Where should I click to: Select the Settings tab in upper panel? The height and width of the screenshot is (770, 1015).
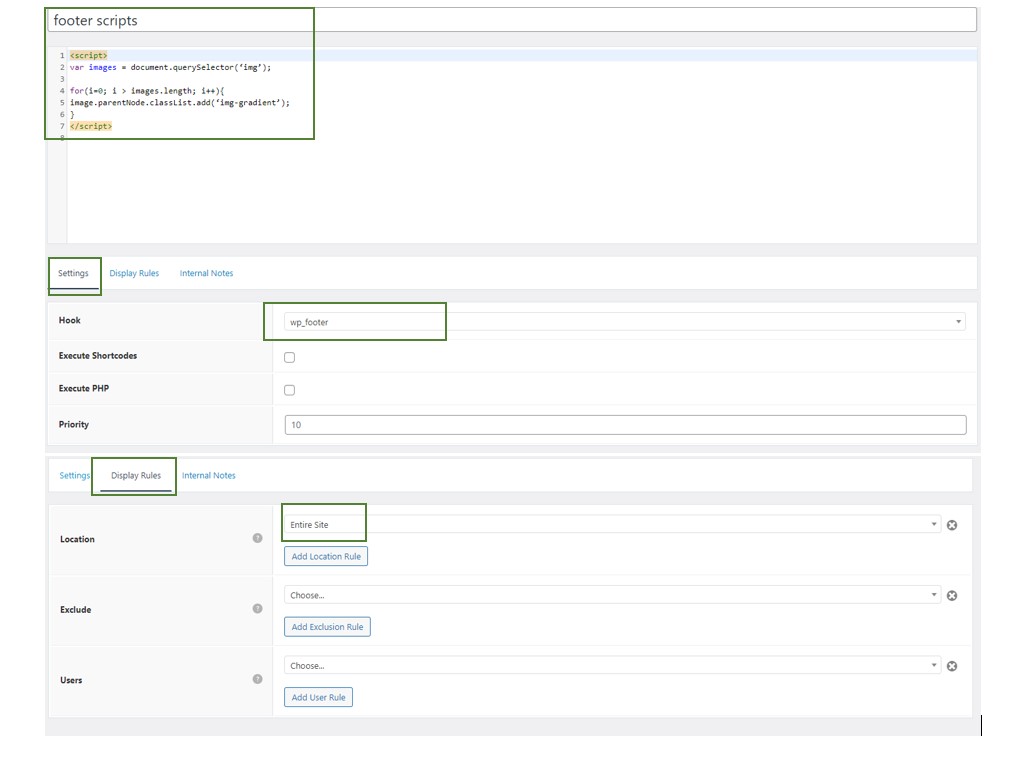[73, 274]
